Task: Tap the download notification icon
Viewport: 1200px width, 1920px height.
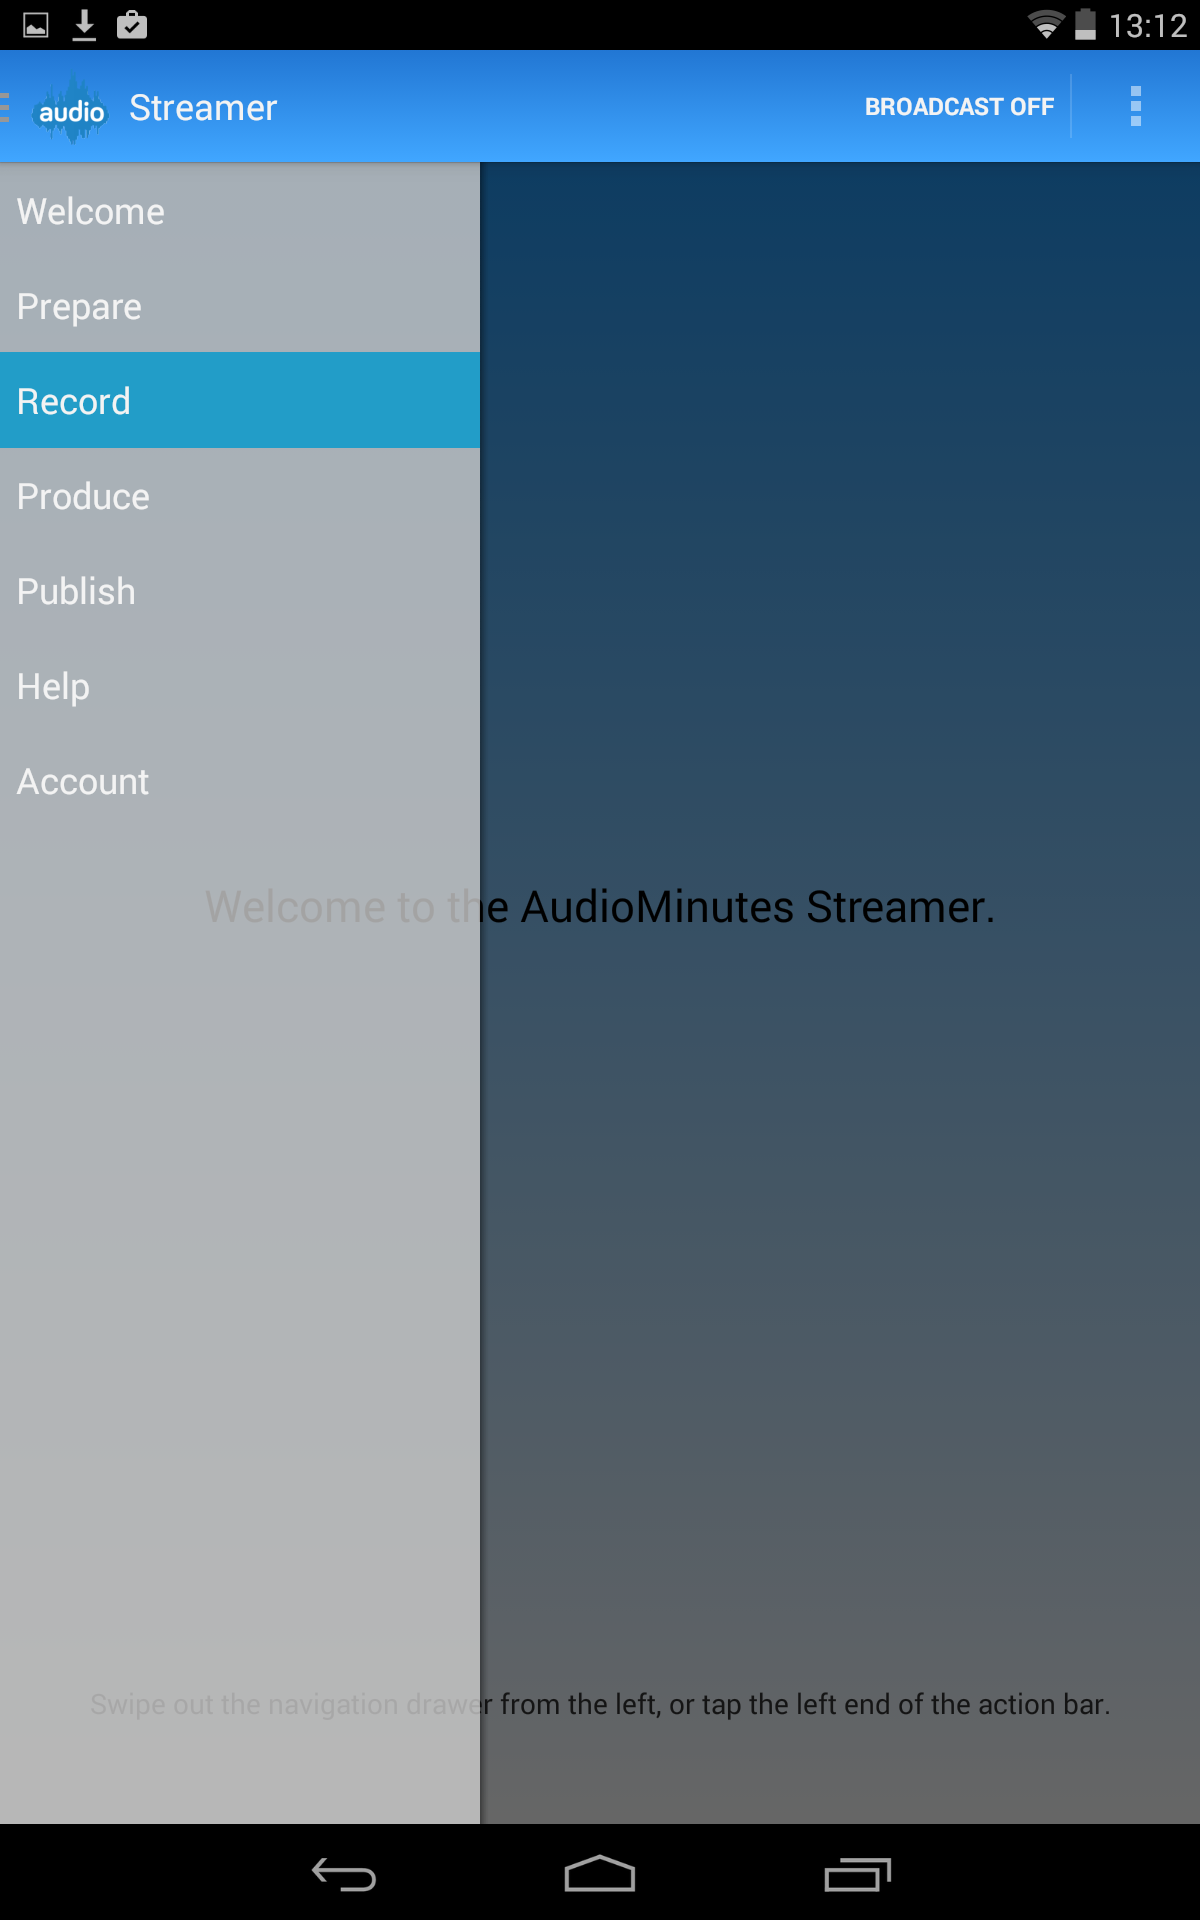Action: (85, 25)
